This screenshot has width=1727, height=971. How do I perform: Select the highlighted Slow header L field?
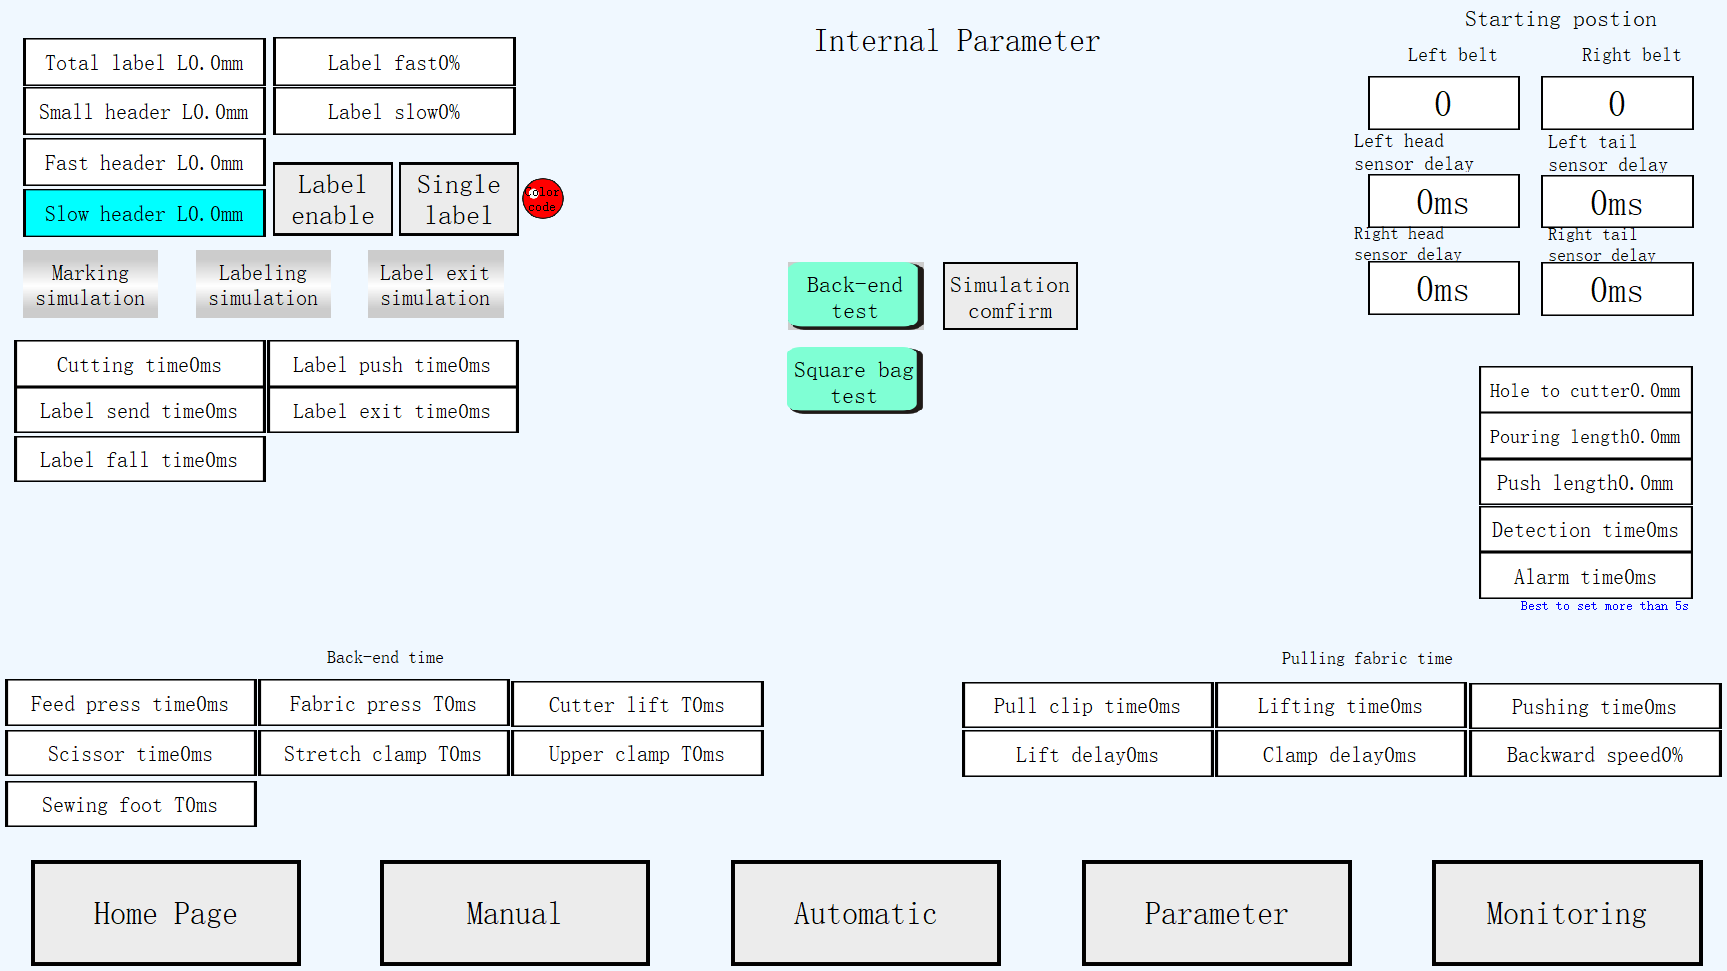(x=144, y=213)
